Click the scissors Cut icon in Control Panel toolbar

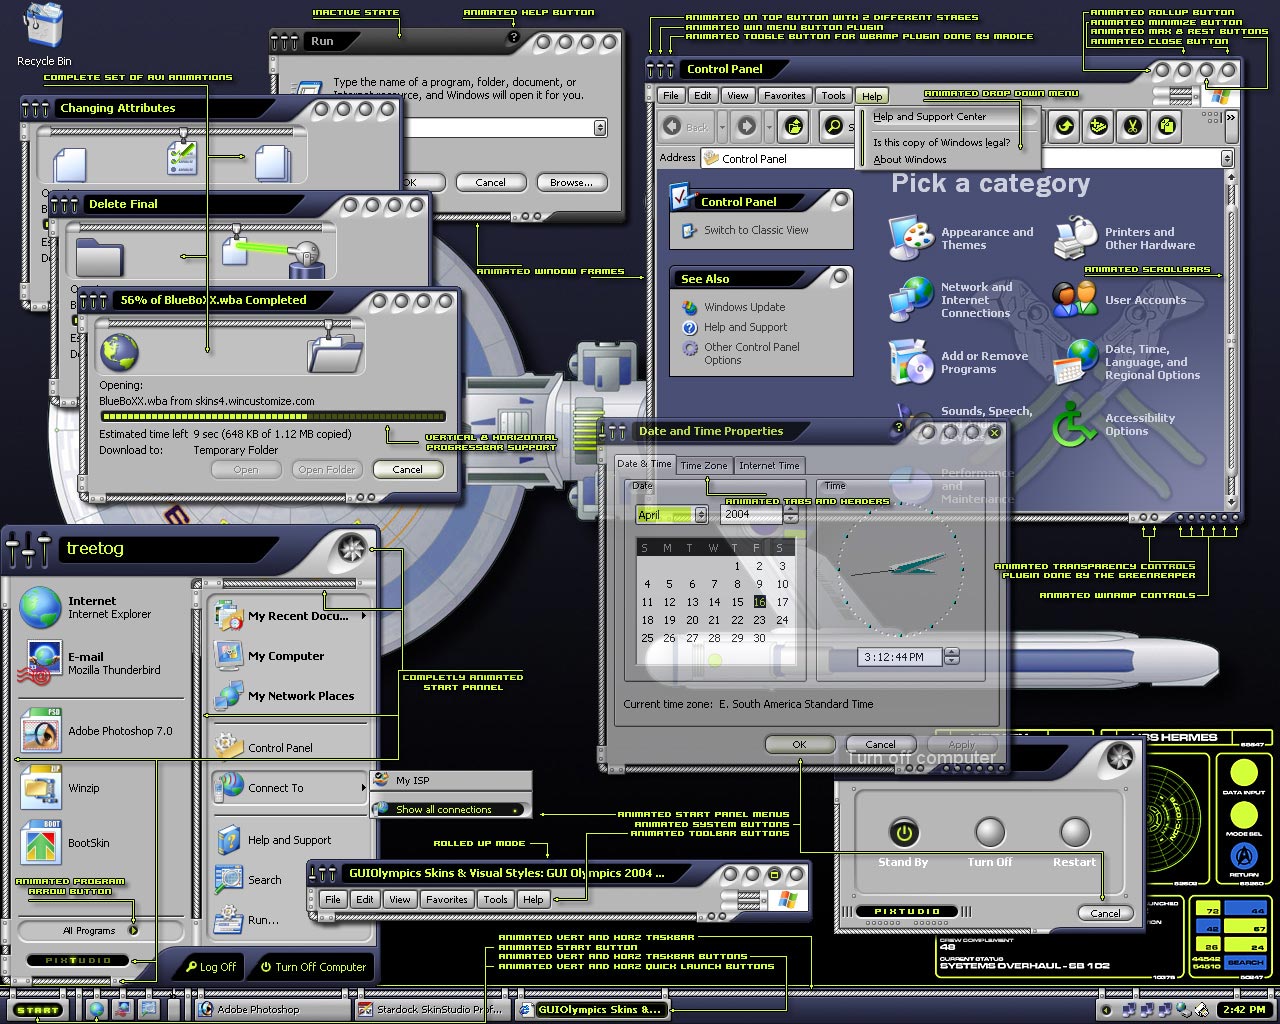1132,126
